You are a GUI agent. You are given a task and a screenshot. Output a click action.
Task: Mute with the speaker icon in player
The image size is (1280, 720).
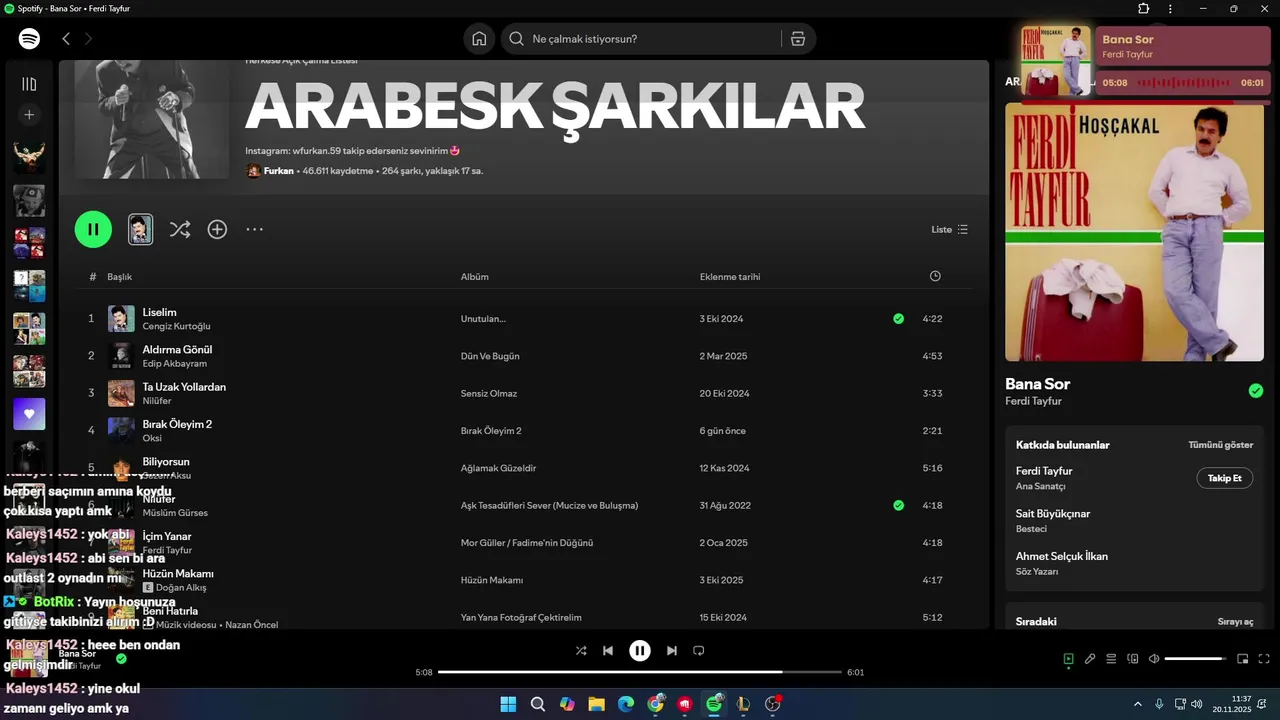1154,659
